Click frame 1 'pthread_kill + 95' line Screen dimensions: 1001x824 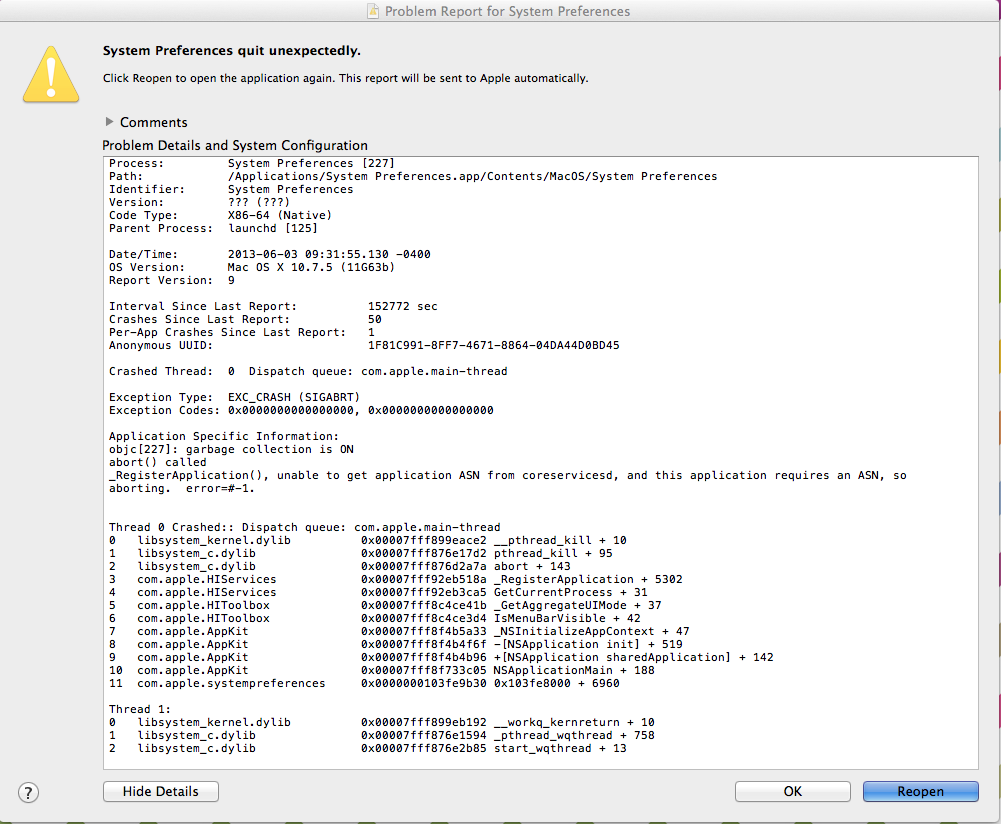pyautogui.click(x=361, y=553)
